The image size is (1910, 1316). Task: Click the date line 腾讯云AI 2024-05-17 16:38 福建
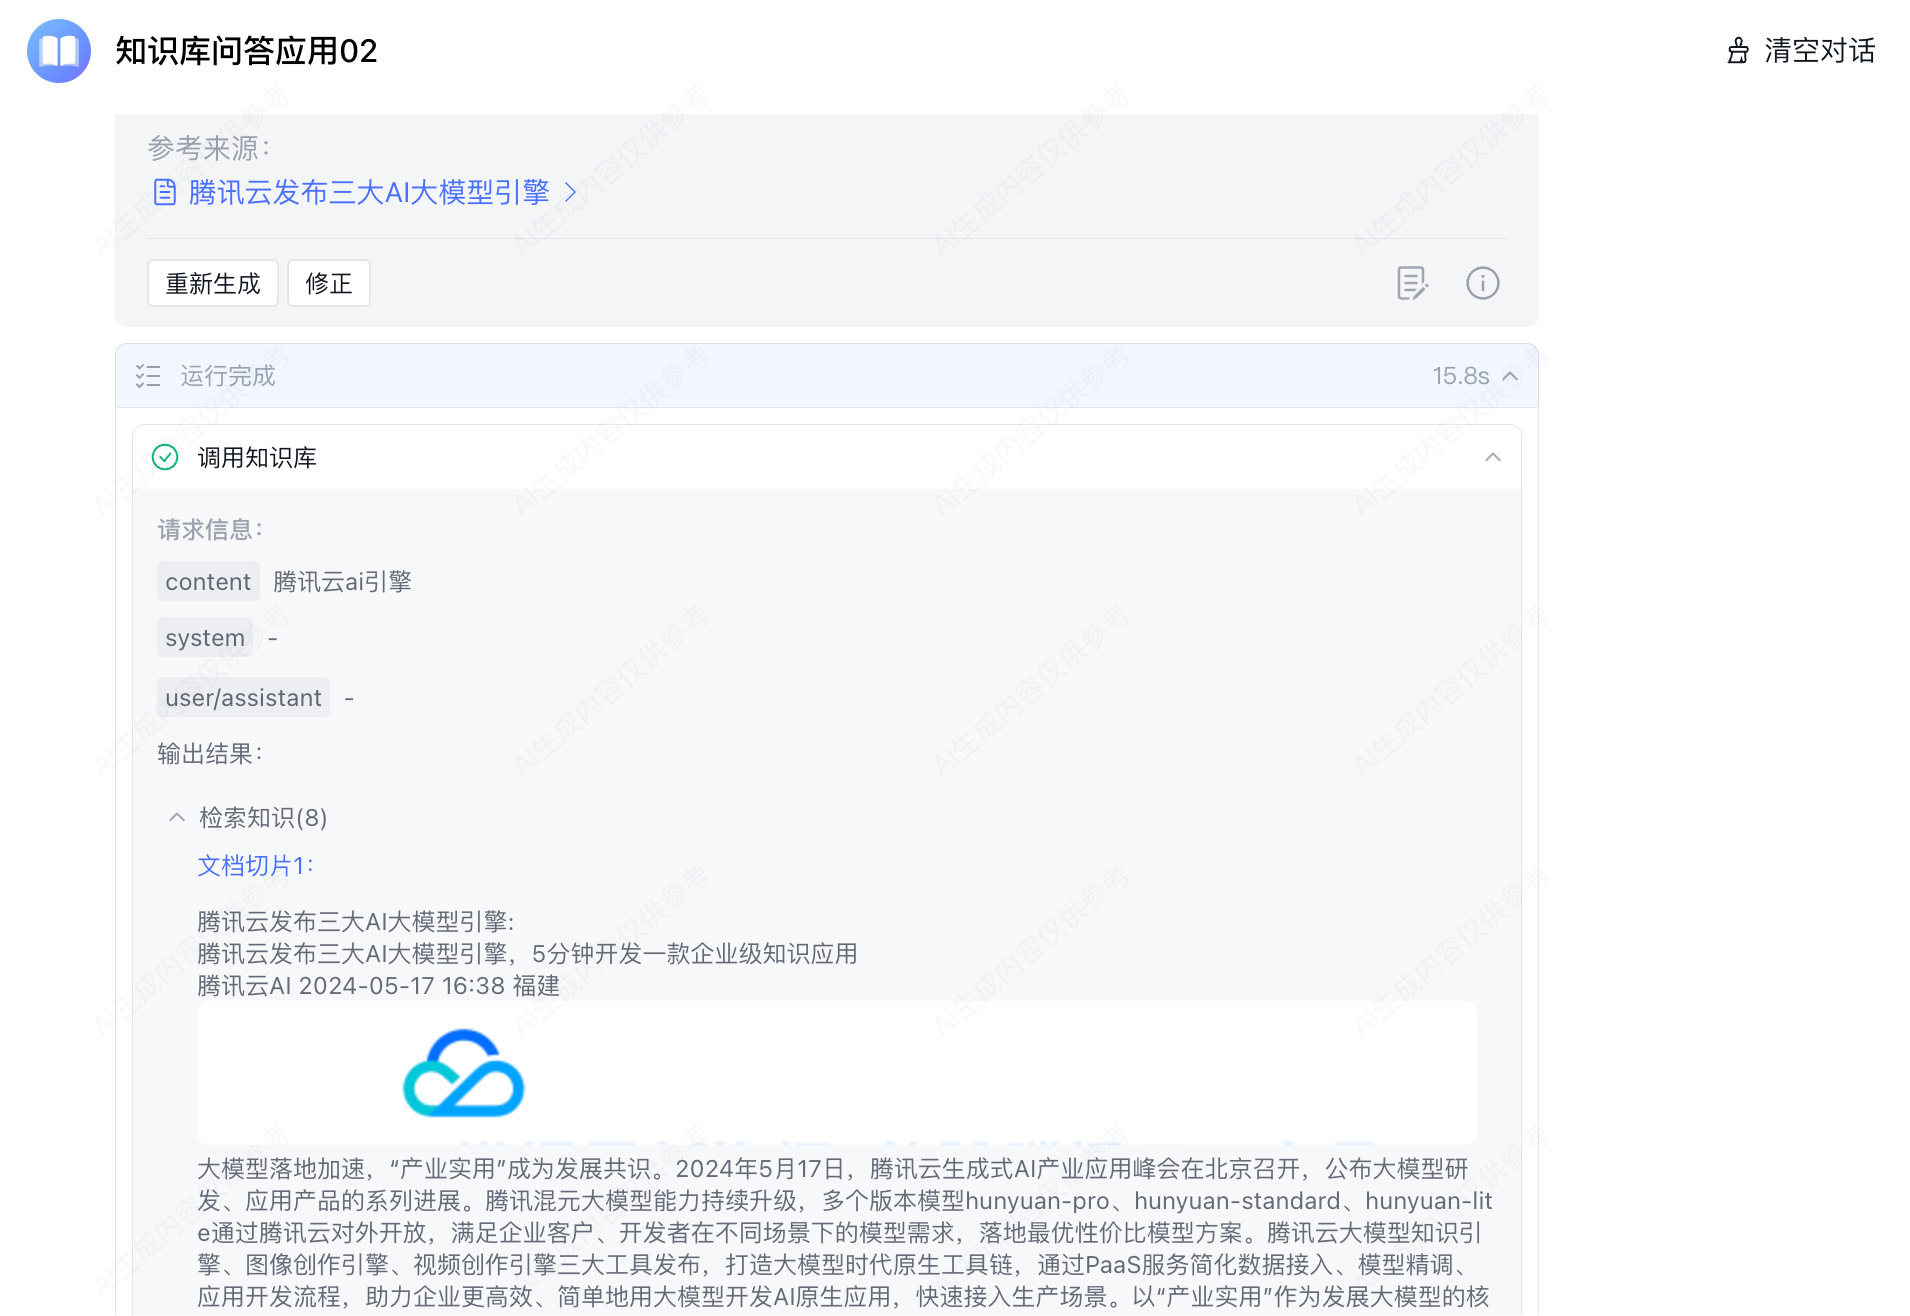click(378, 985)
